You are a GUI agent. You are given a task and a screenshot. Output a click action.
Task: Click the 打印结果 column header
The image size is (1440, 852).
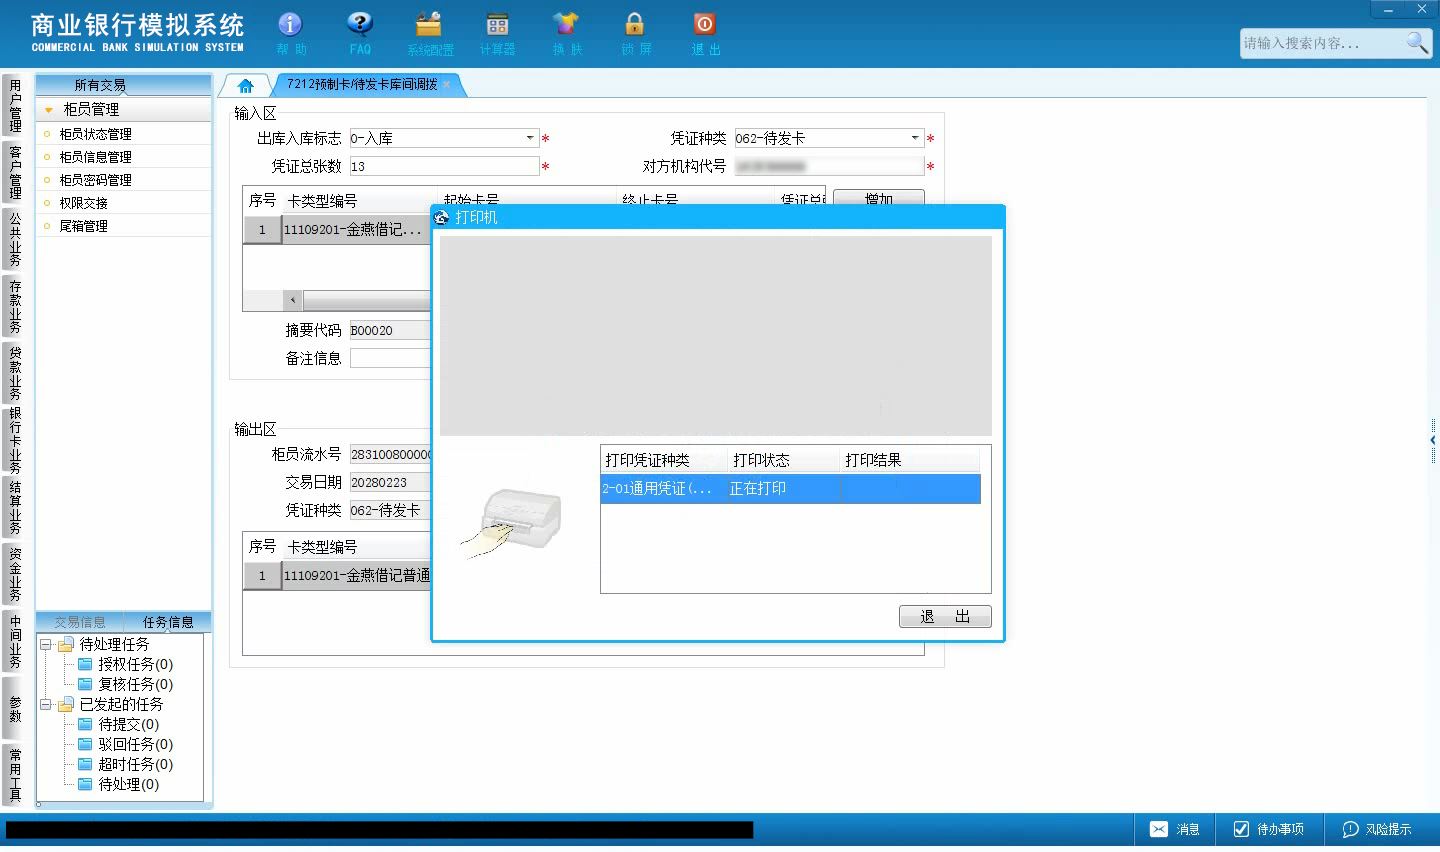pyautogui.click(x=909, y=460)
